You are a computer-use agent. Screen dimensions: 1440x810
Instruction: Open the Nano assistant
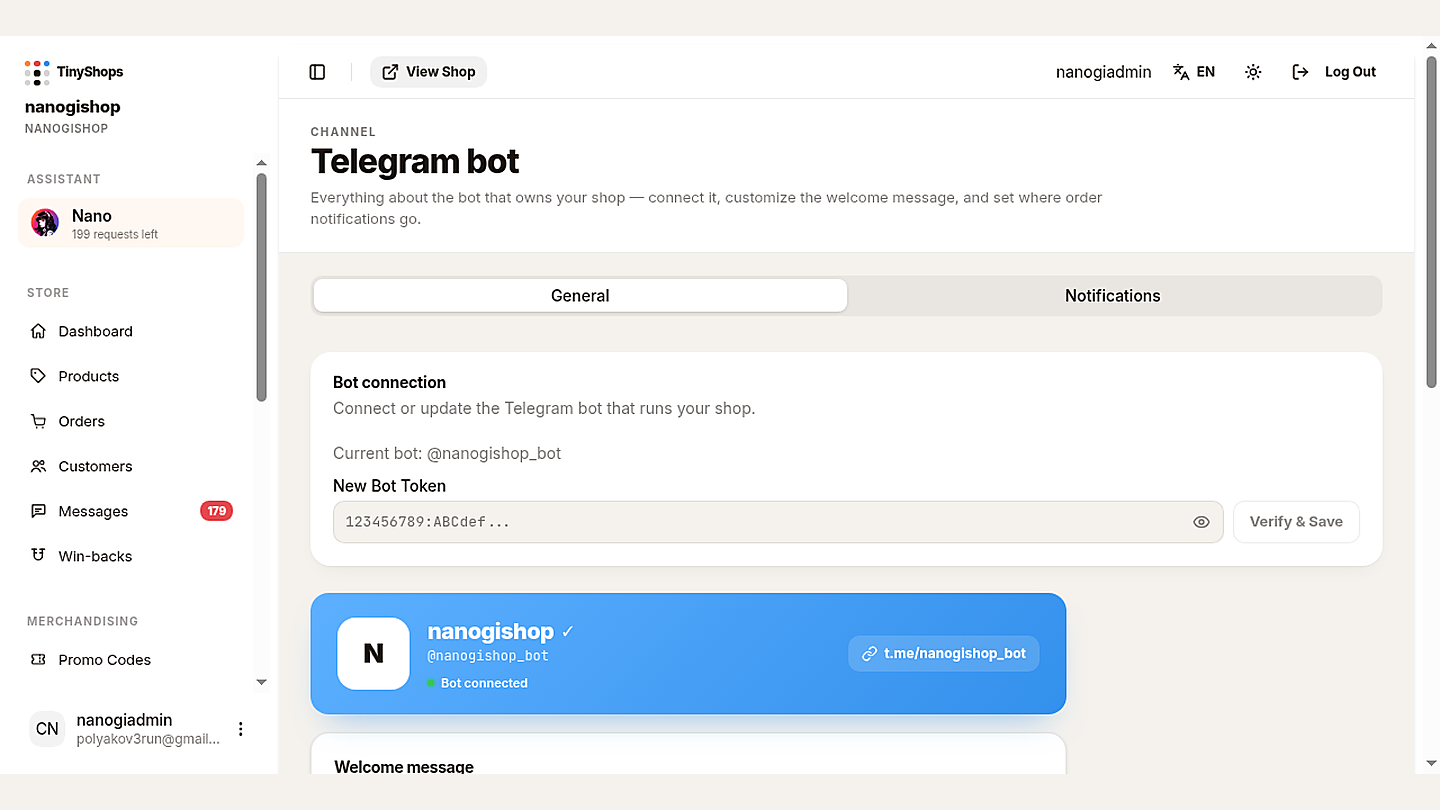(x=131, y=223)
